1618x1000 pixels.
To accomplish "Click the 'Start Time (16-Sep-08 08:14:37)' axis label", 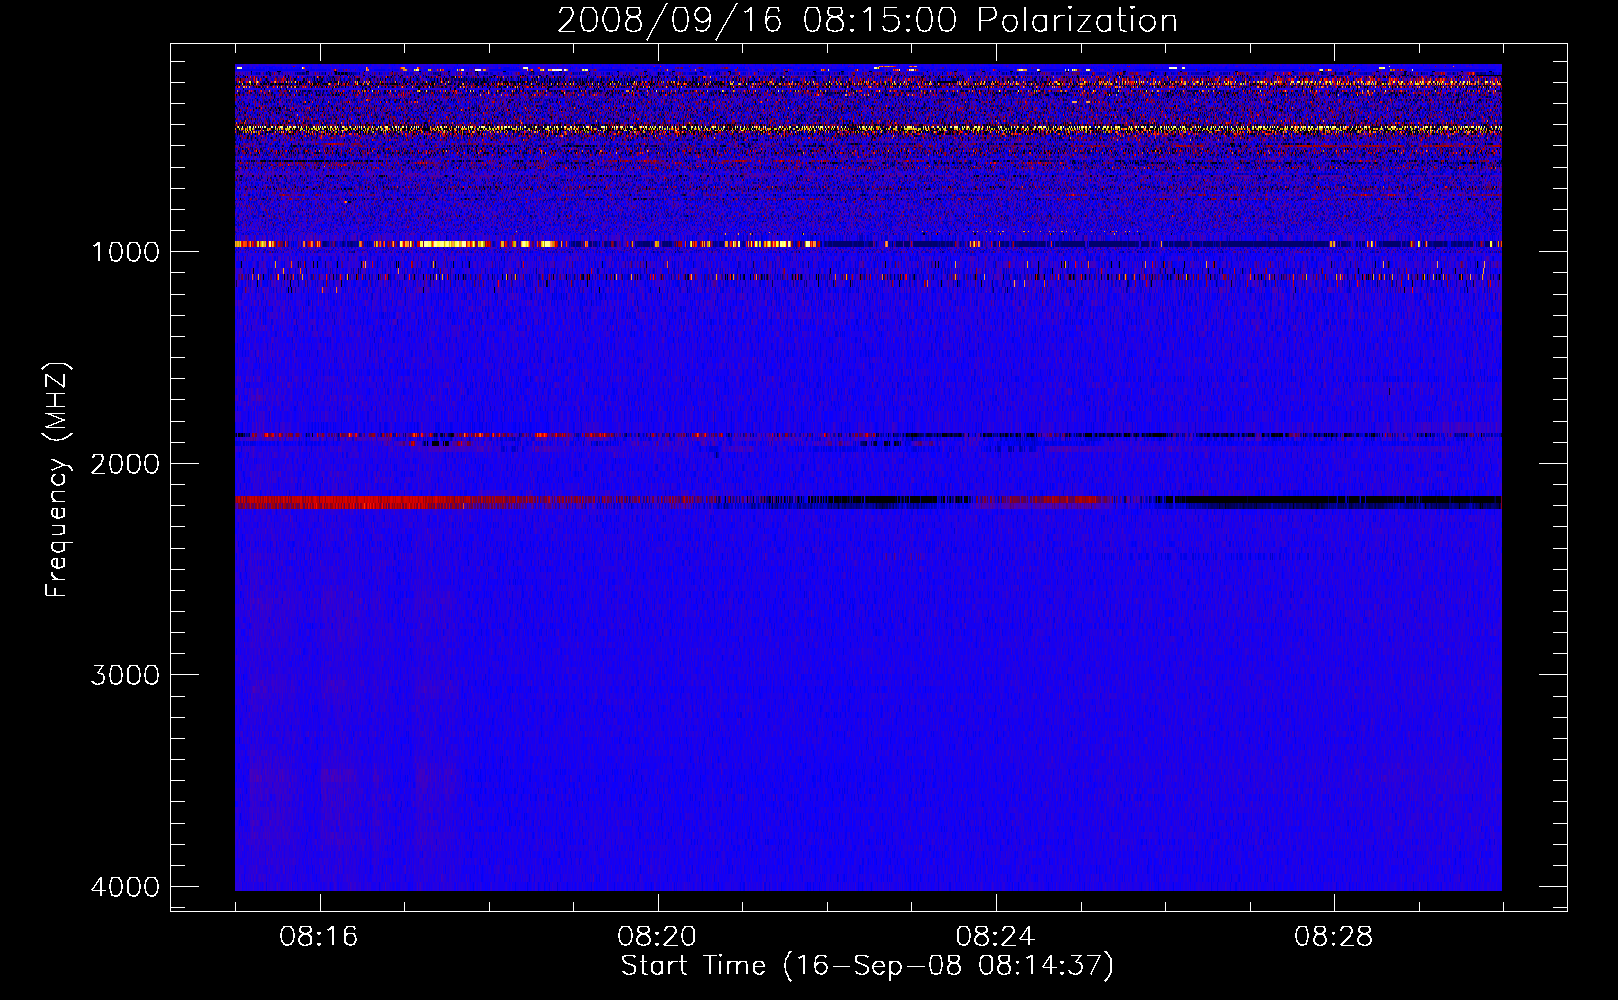I will pyautogui.click(x=867, y=966).
